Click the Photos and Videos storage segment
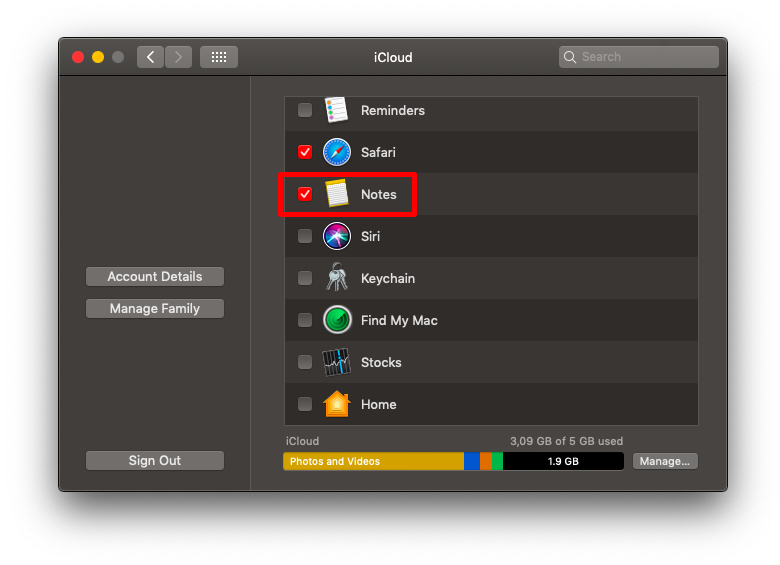780x565 pixels. pyautogui.click(x=374, y=461)
